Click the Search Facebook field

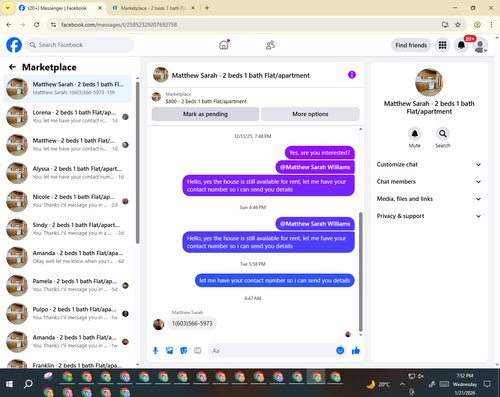tap(80, 45)
